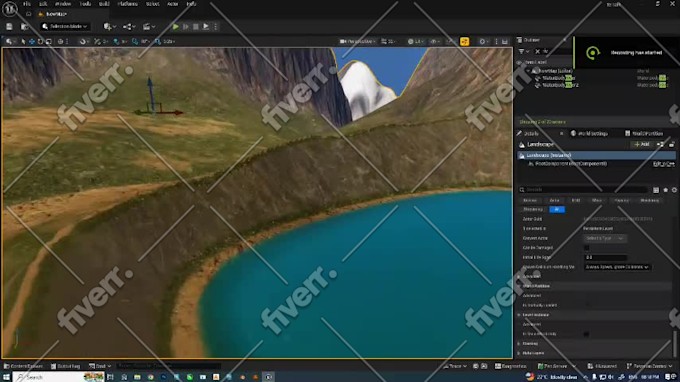Open the Spawn Collision Handling dropdown
Screen dimensions: 680x382
617,267
